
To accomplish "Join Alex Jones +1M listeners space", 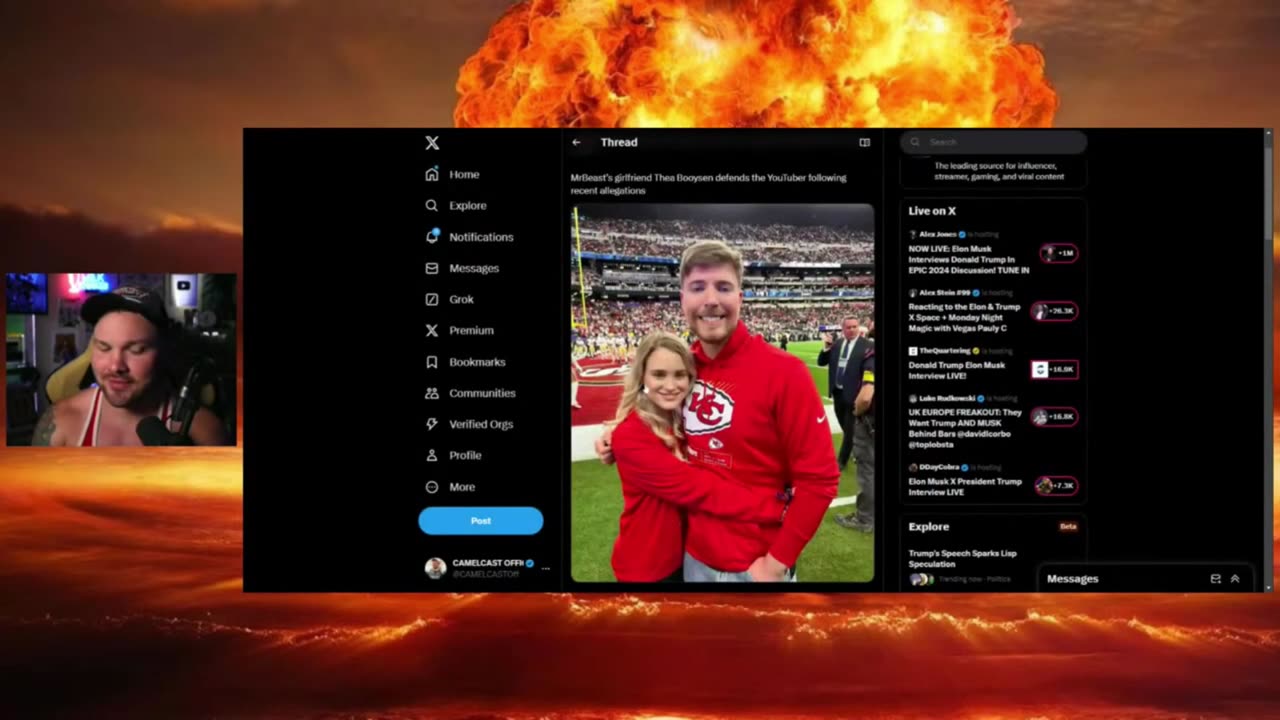I will [x=1058, y=253].
